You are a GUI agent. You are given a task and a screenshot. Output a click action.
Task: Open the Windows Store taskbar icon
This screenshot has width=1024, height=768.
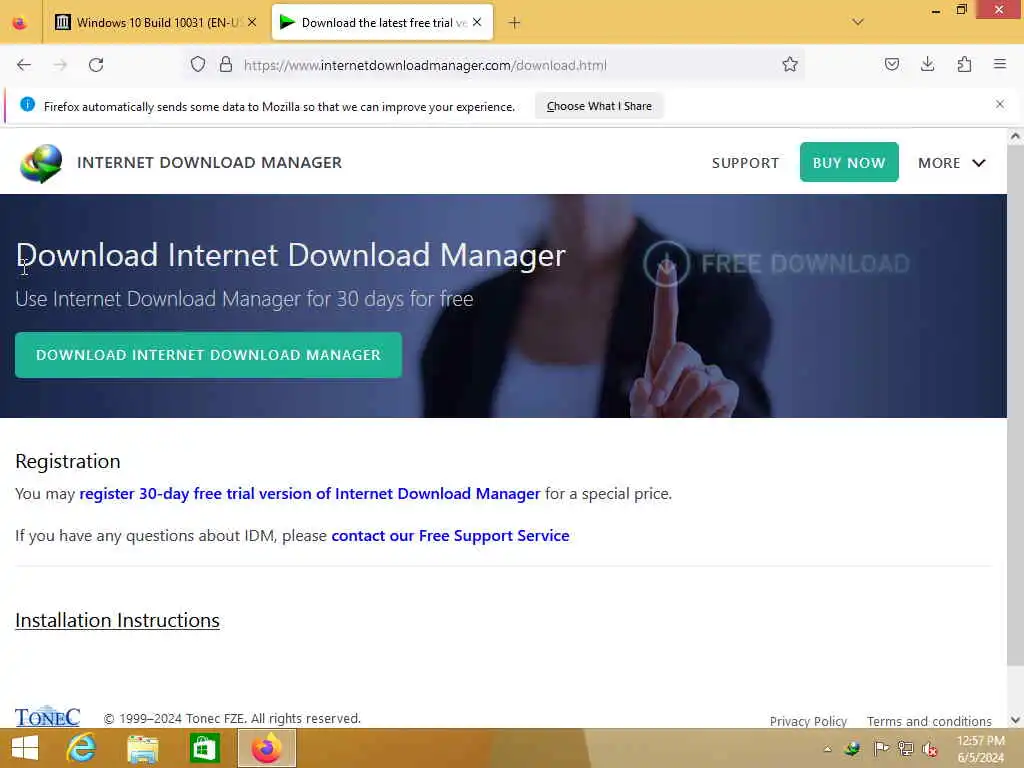point(204,748)
